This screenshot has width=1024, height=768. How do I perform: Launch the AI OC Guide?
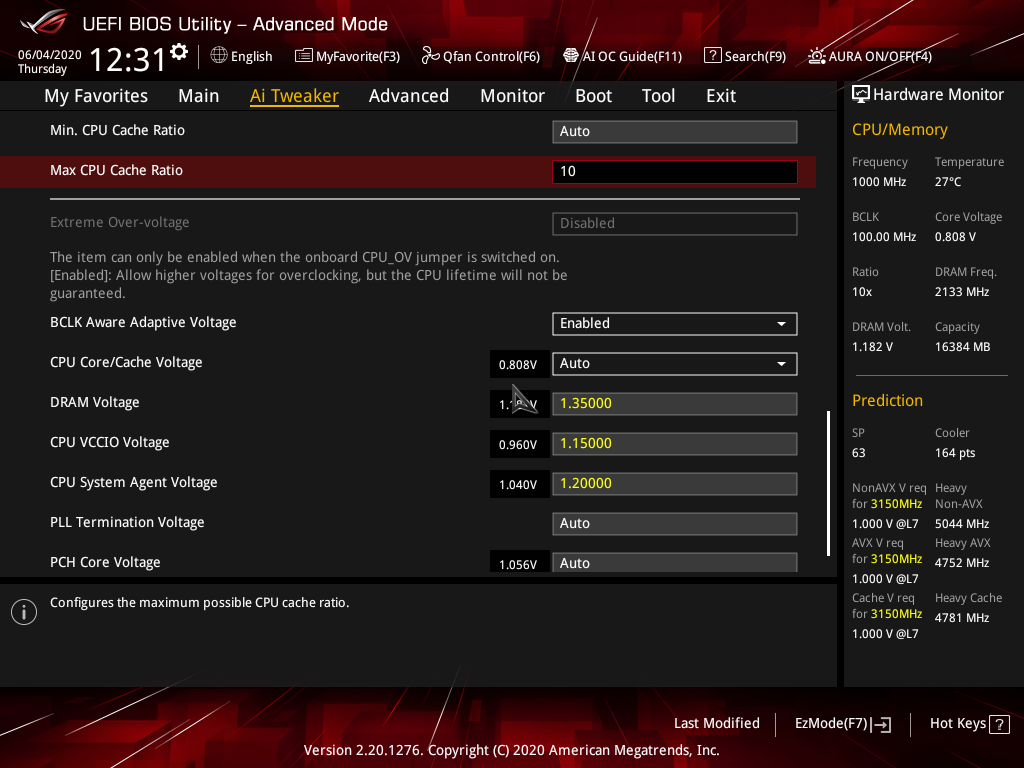[622, 56]
